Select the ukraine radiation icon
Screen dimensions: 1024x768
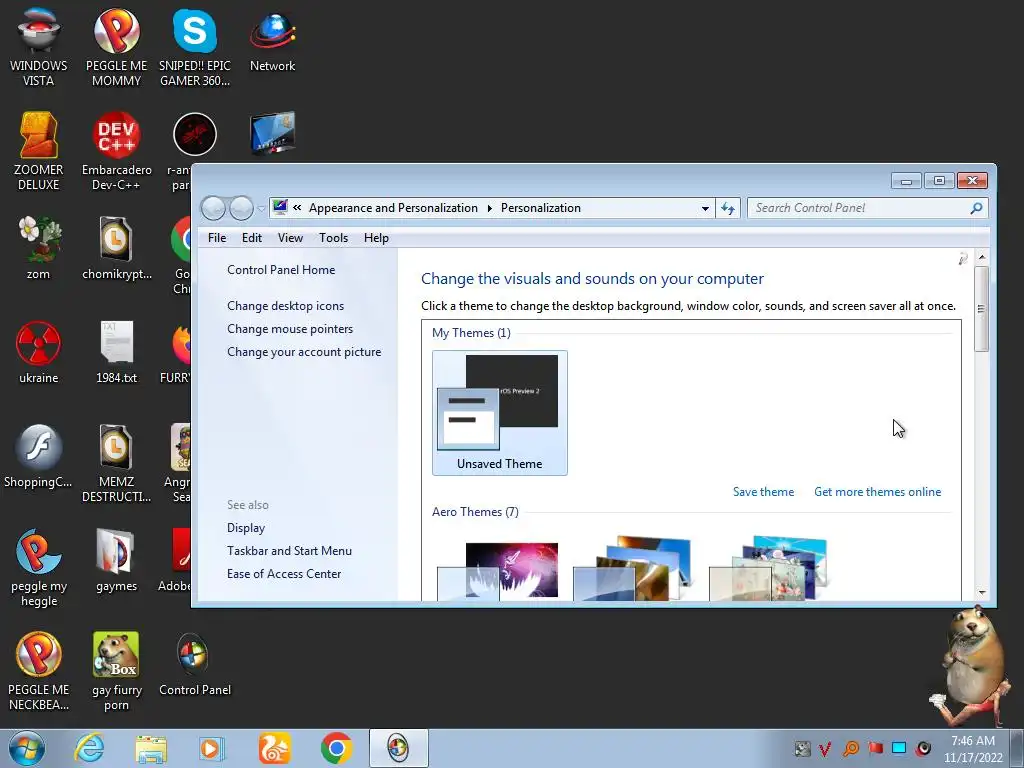pyautogui.click(x=39, y=352)
